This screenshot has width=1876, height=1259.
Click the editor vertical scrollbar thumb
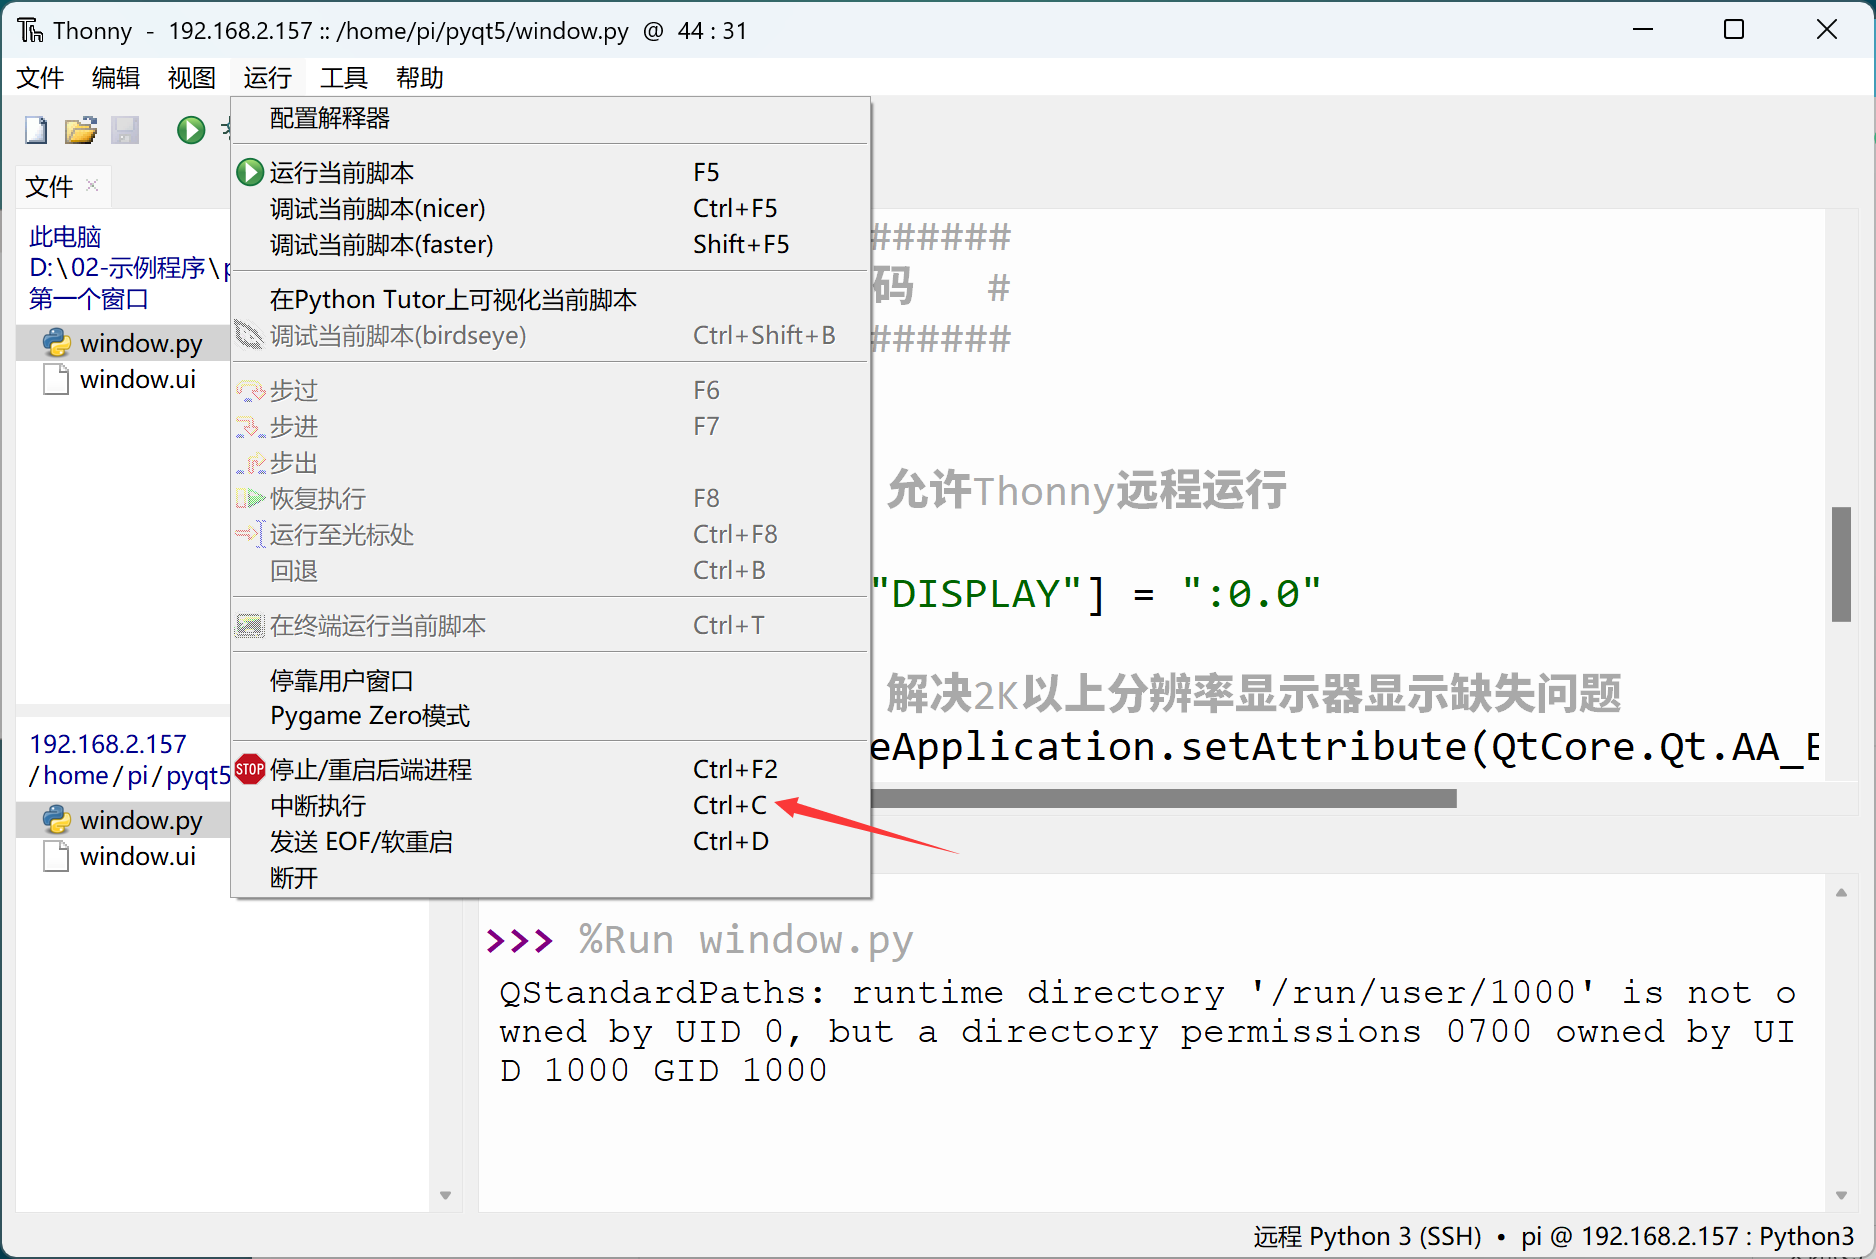point(1841,565)
